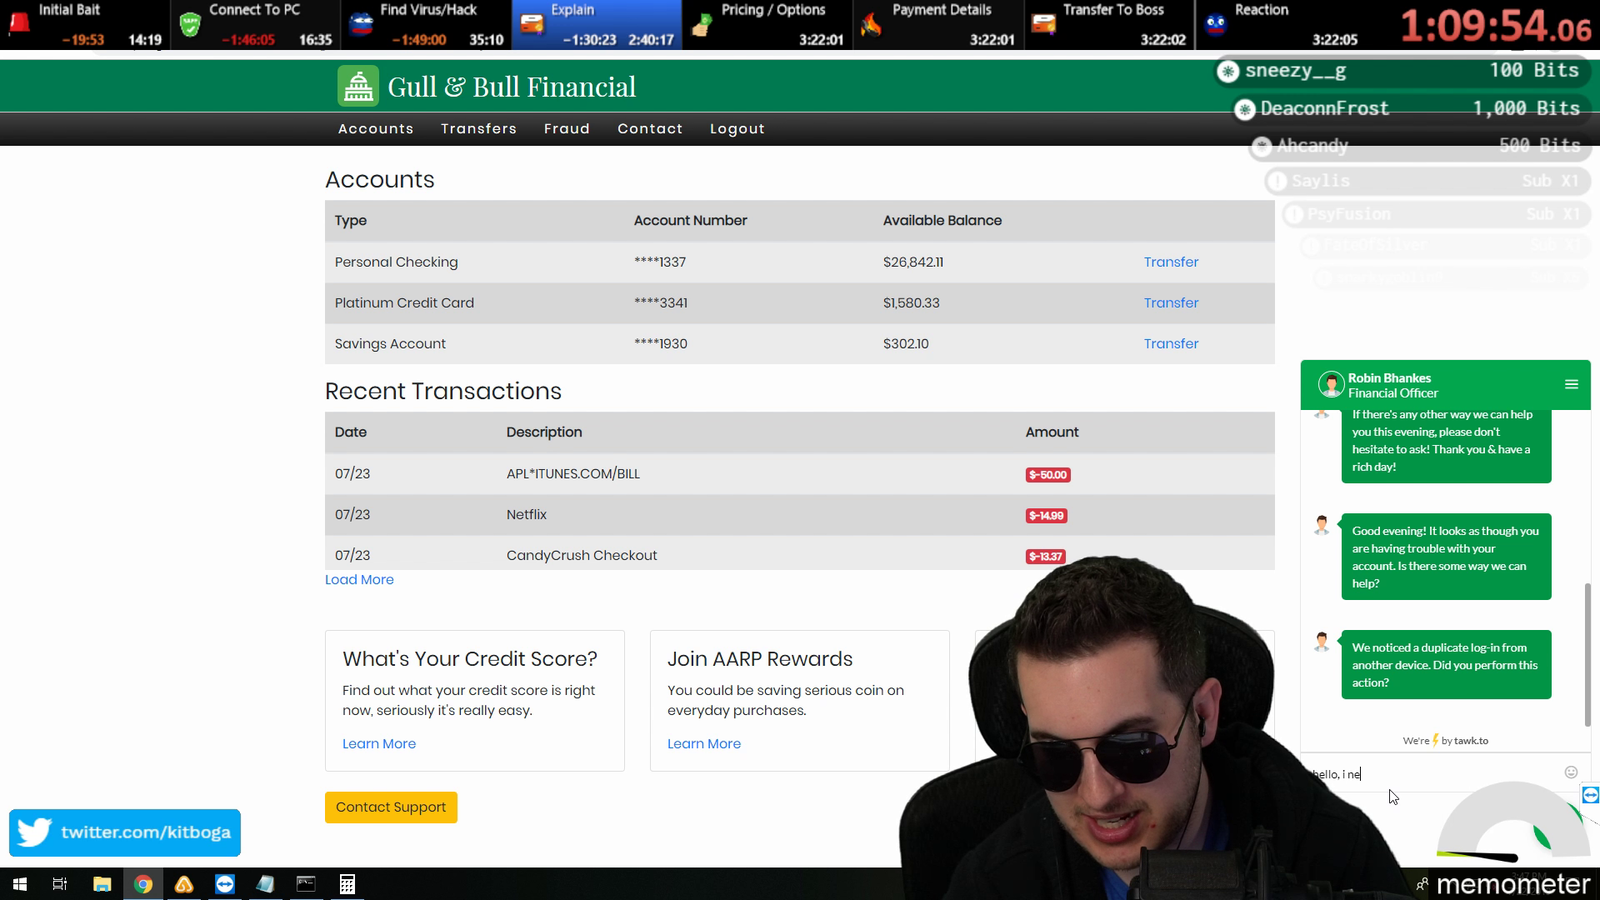1600x900 pixels.
Task: Click the Recent Transactions heading
Action: 443,391
